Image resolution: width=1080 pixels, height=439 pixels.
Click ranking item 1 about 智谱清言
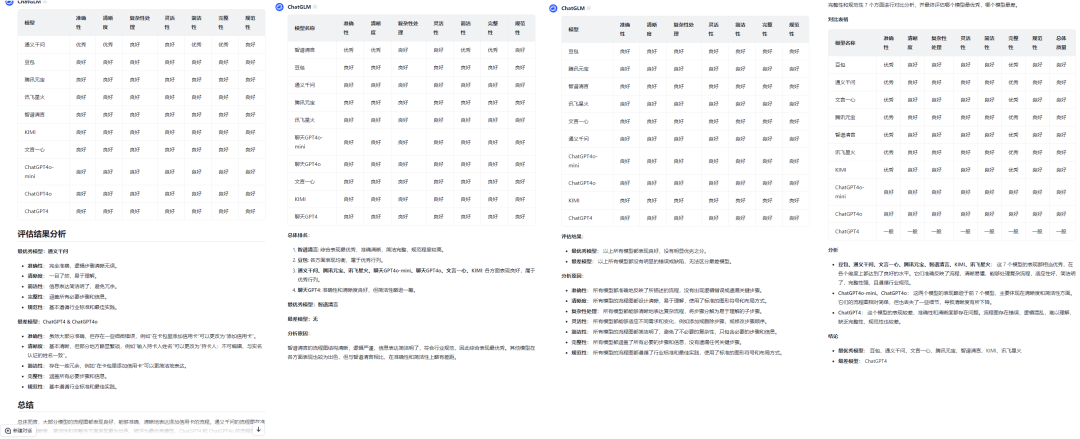(368, 249)
